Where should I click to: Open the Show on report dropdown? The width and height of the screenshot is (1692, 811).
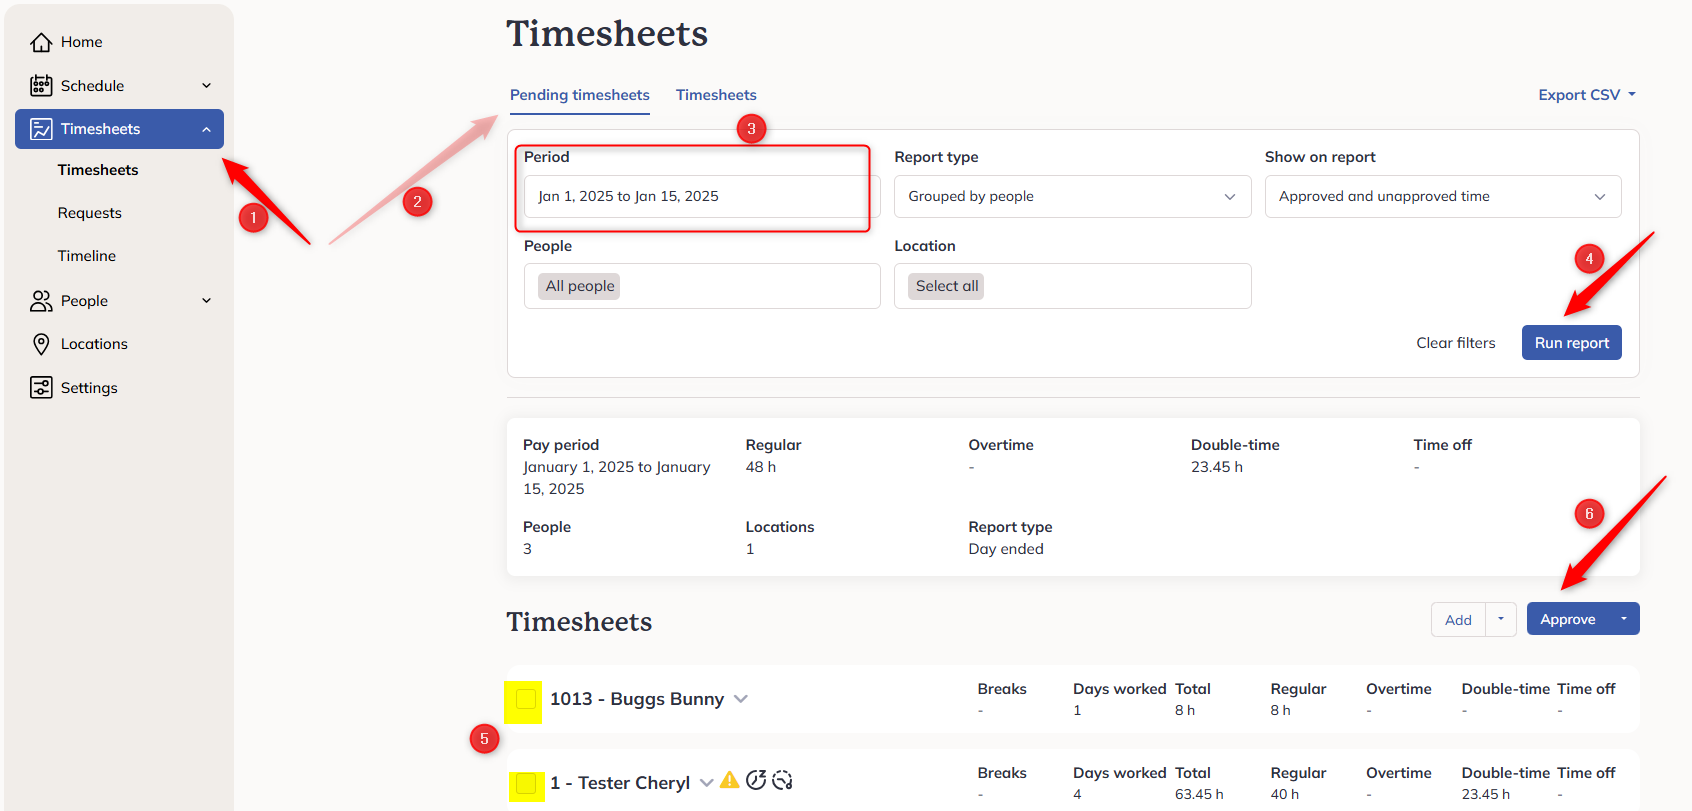1443,197
